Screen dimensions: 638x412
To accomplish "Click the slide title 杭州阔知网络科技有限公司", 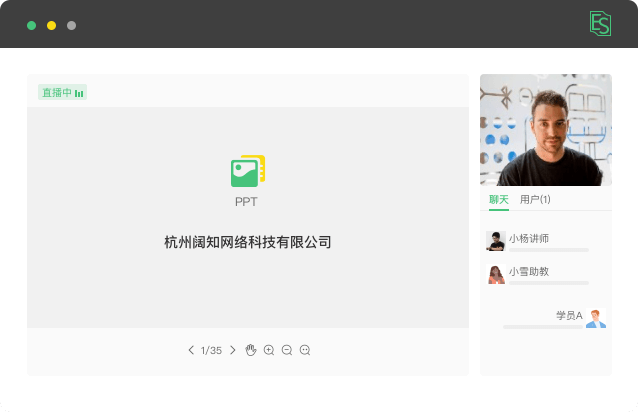I will tap(248, 242).
